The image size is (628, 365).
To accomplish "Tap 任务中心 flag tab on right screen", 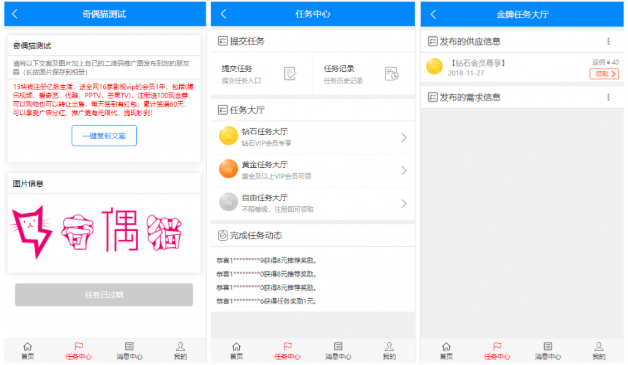I will tap(497, 351).
